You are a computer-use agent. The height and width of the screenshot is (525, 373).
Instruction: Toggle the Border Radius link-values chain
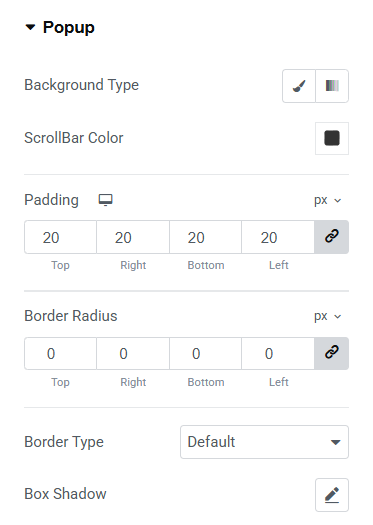[331, 353]
